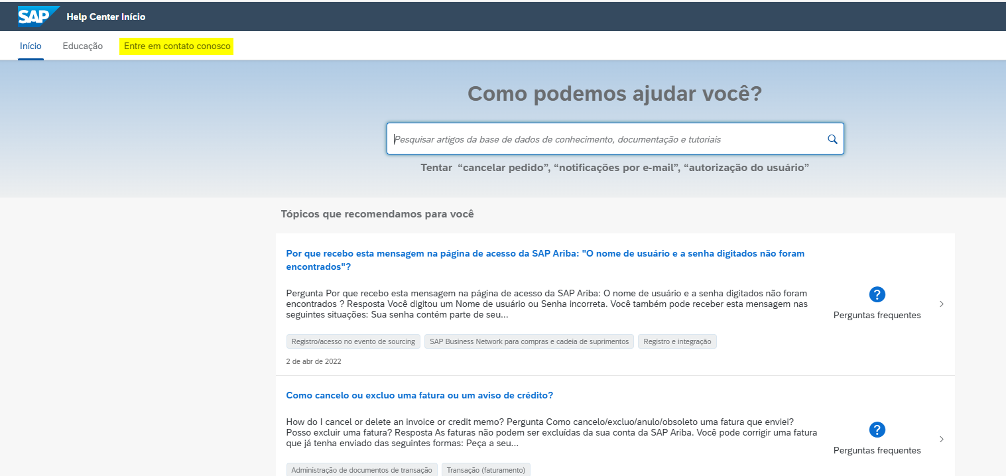Click summary text starting "Pergunta Por que recebo"

pyautogui.click(x=547, y=304)
